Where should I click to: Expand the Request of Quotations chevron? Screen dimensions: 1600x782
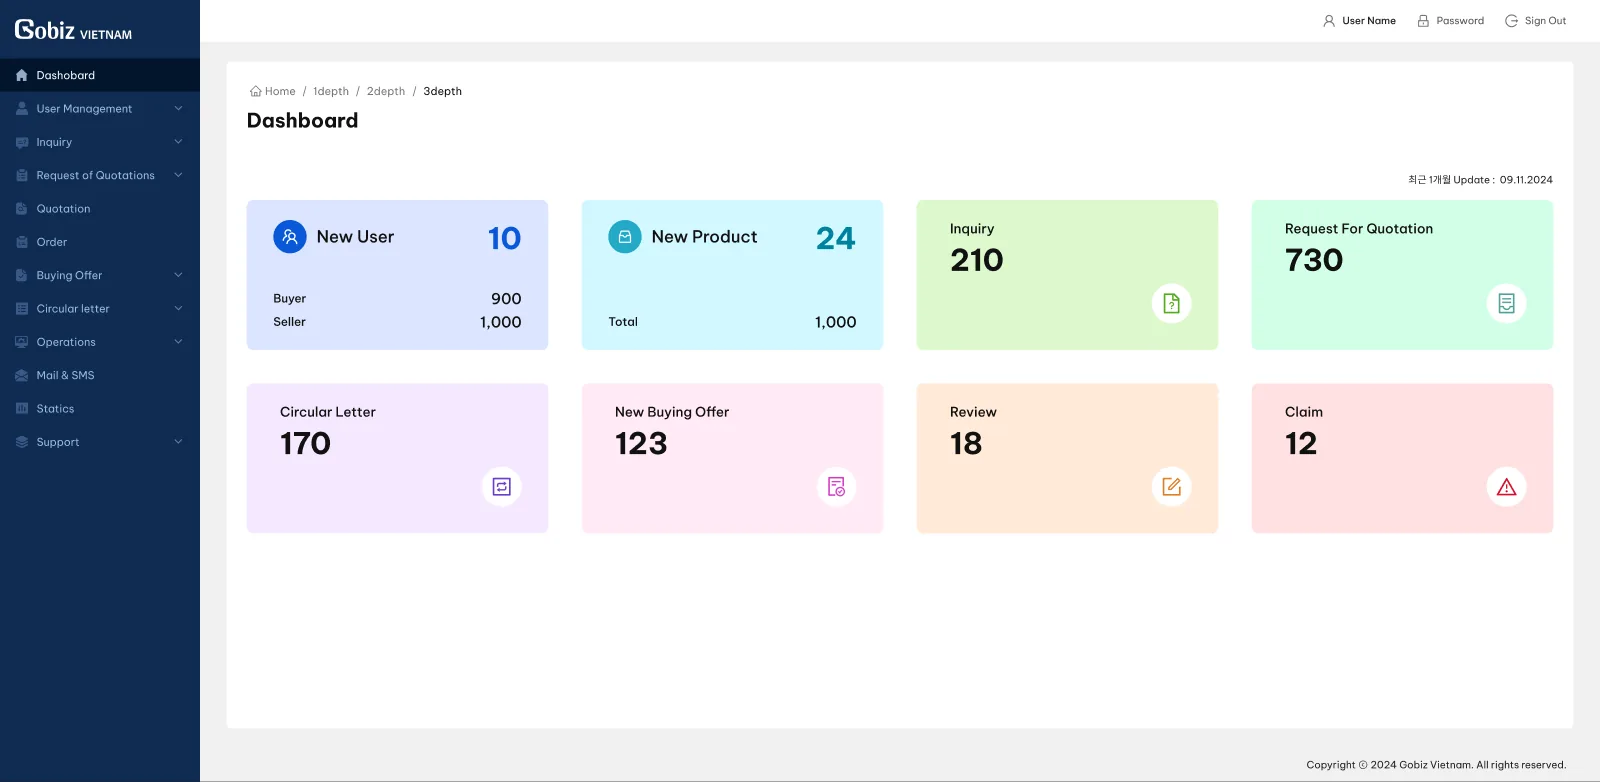(x=178, y=175)
